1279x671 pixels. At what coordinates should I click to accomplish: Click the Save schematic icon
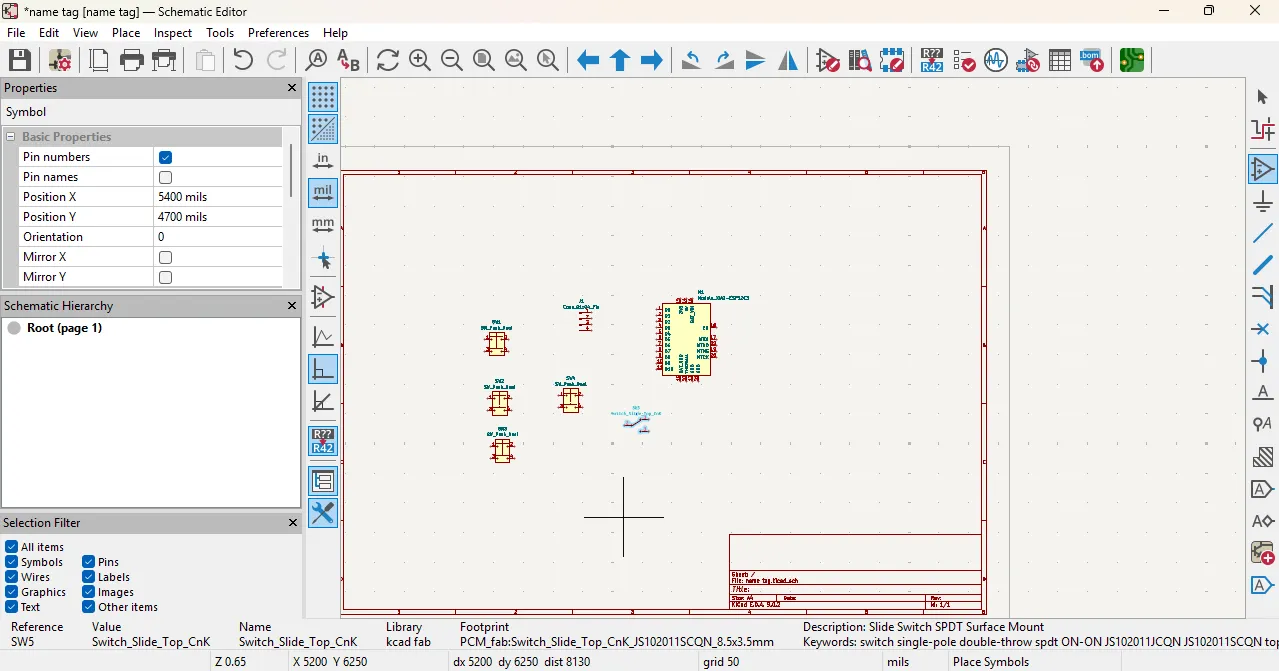19,60
